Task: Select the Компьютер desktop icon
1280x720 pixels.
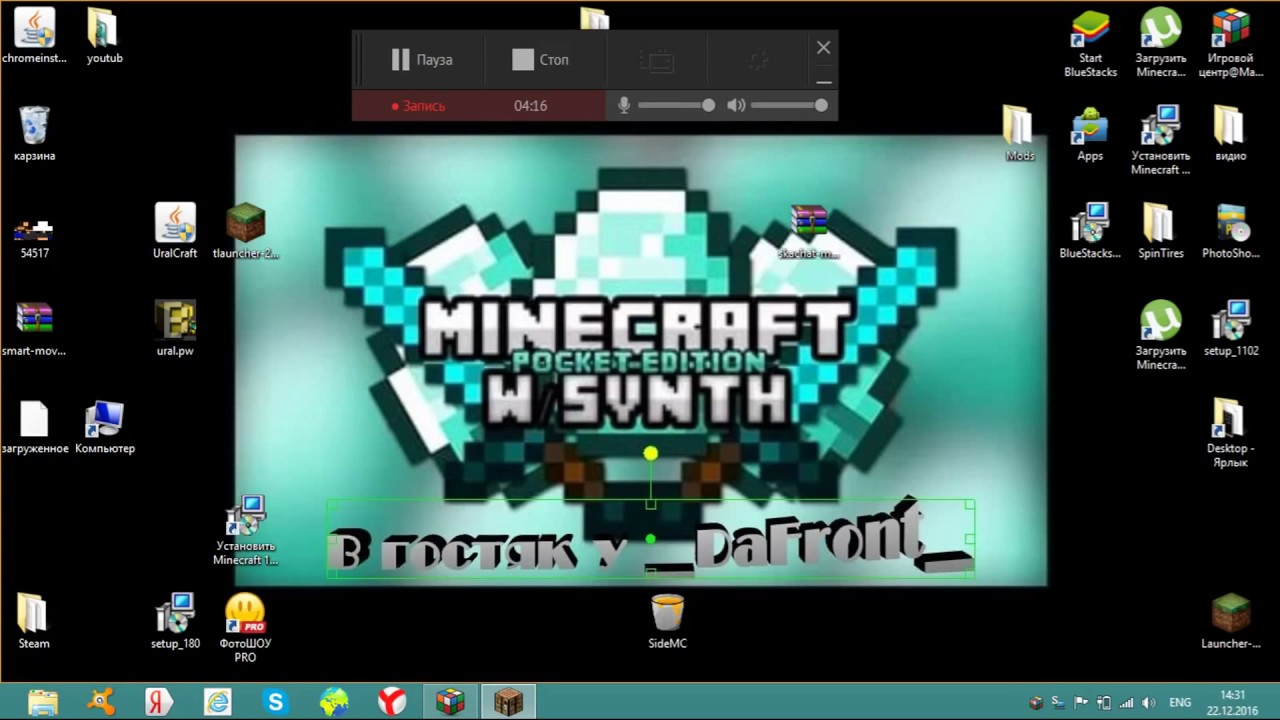Action: point(104,427)
